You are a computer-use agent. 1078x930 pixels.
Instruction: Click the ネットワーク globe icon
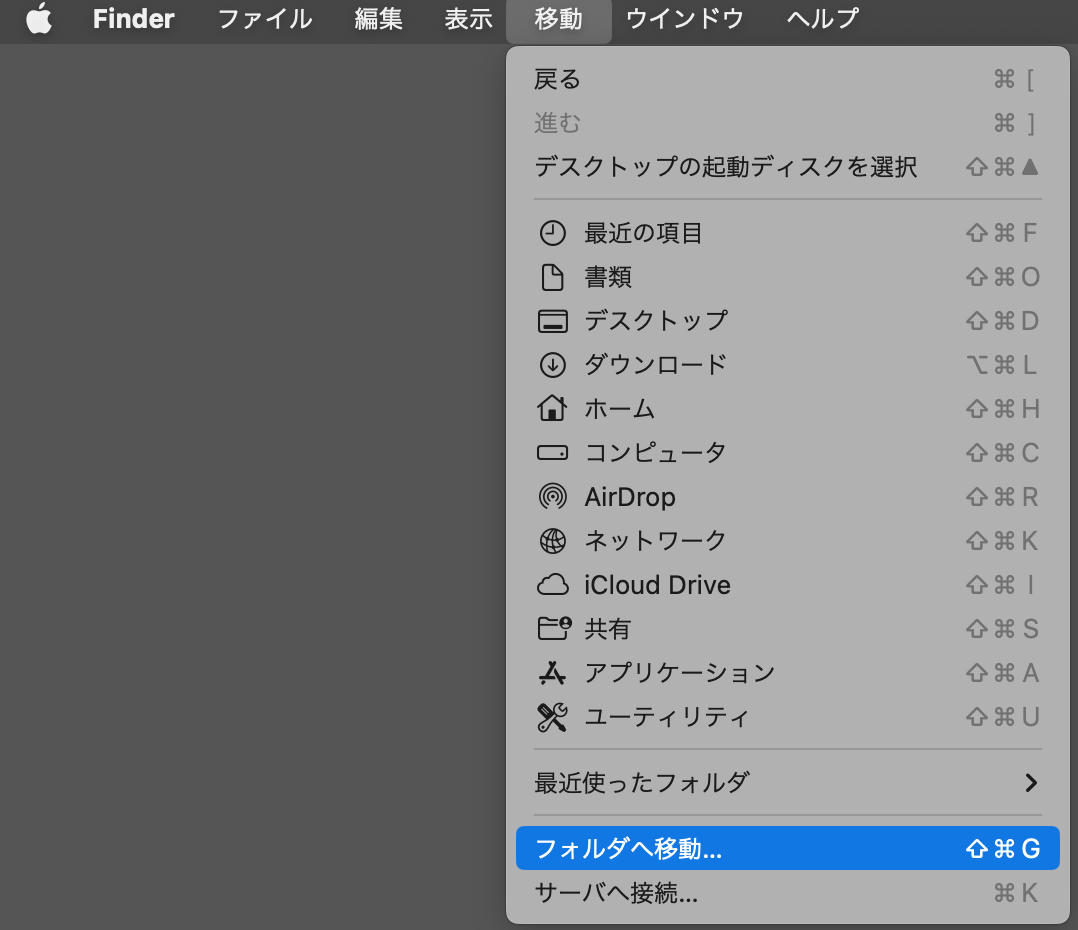(x=552, y=541)
